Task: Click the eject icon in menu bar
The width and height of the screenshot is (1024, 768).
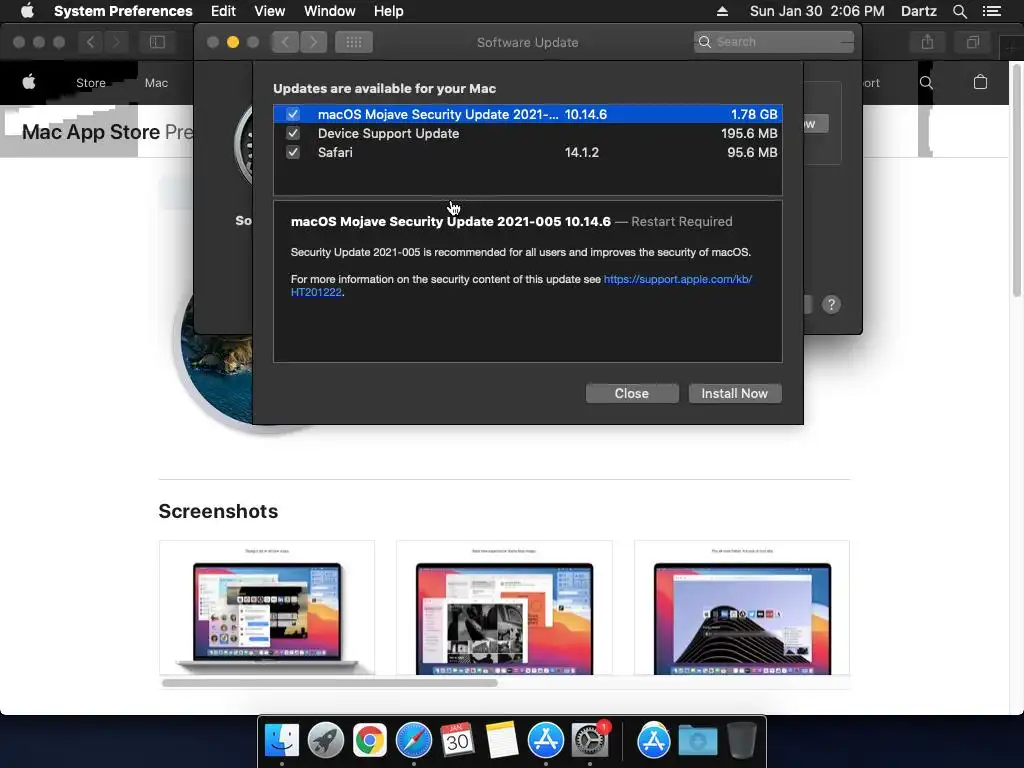Action: [722, 11]
